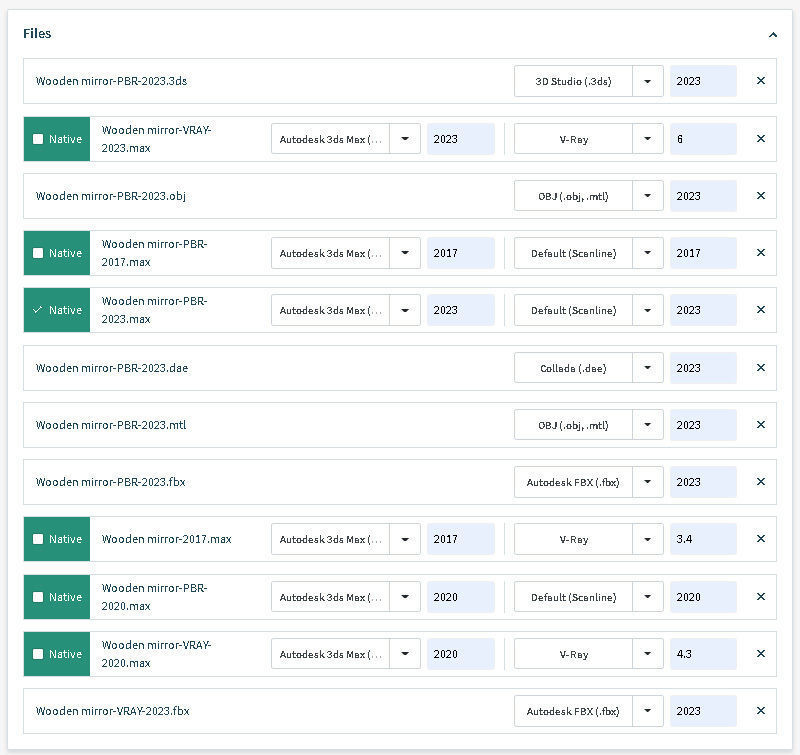Enable Native checkbox for Wooden mirror-2017.max
800x755 pixels.
pos(38,539)
